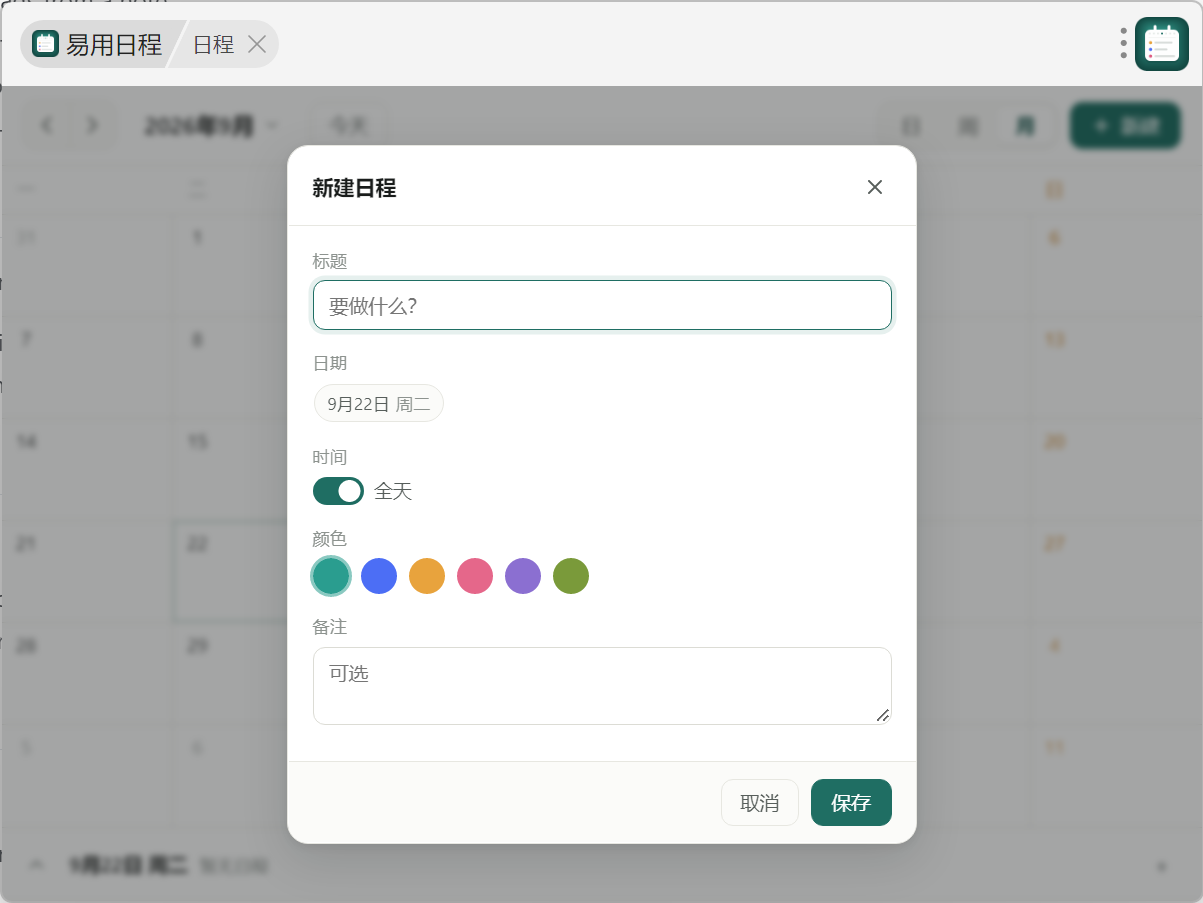Select the blue color swatch
The height and width of the screenshot is (903, 1203).
pyautogui.click(x=379, y=576)
